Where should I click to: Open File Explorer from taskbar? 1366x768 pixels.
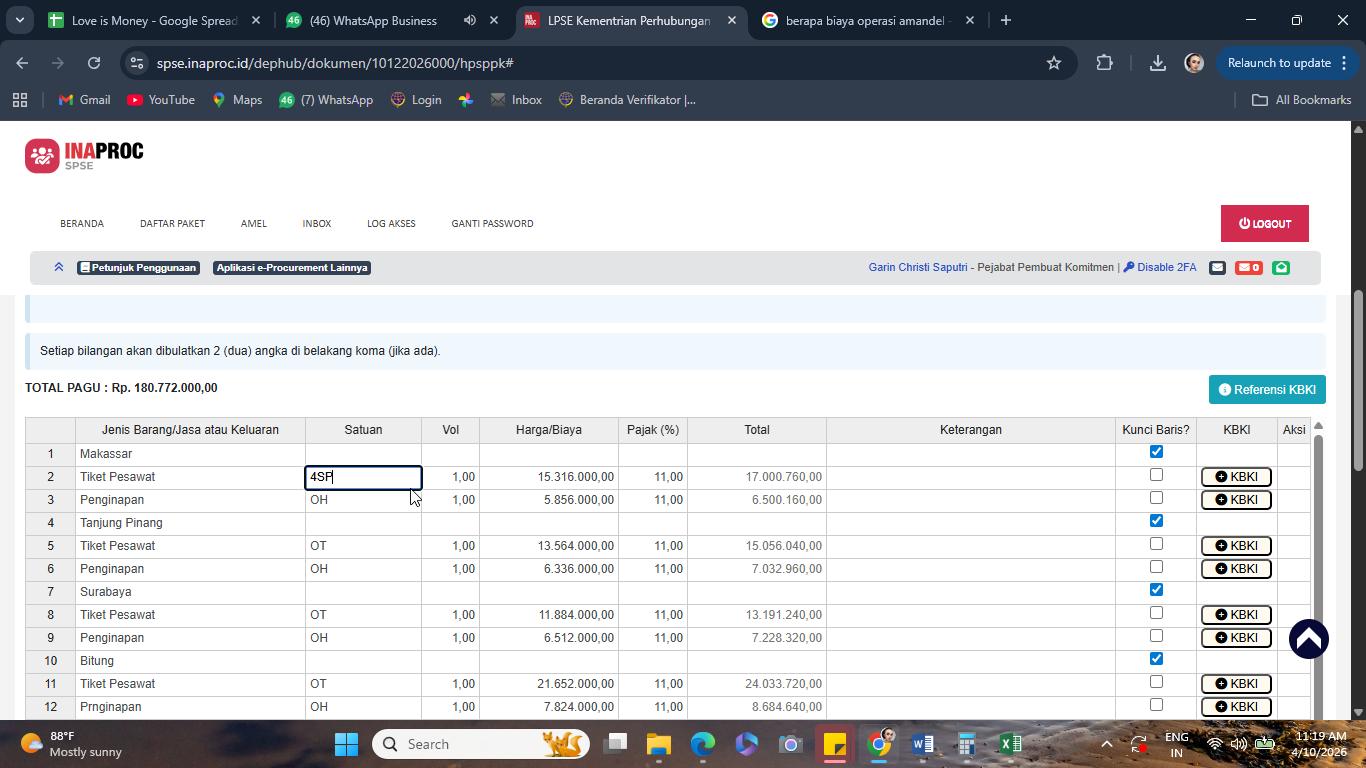(658, 744)
